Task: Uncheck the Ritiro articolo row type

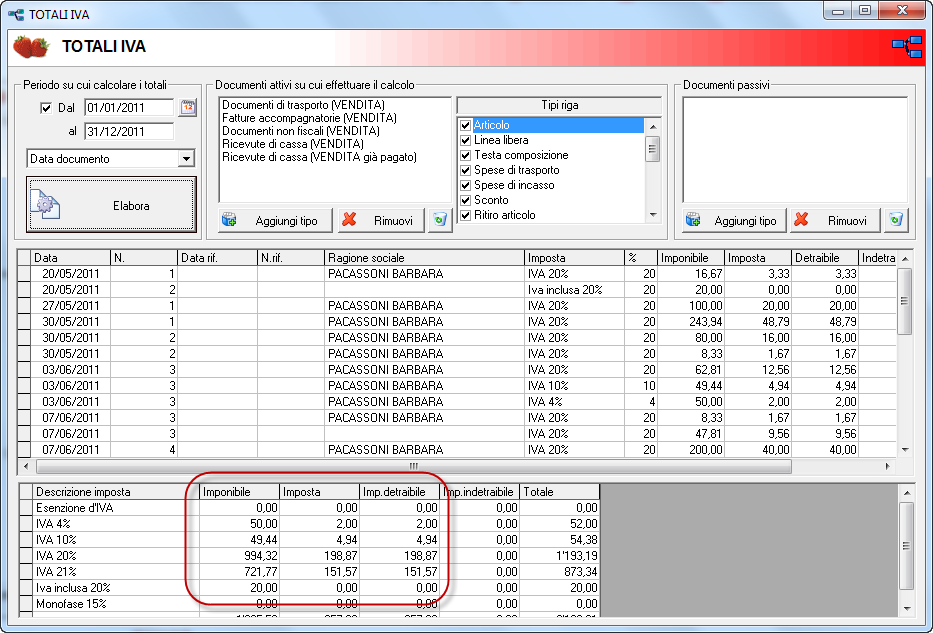Action: click(466, 215)
